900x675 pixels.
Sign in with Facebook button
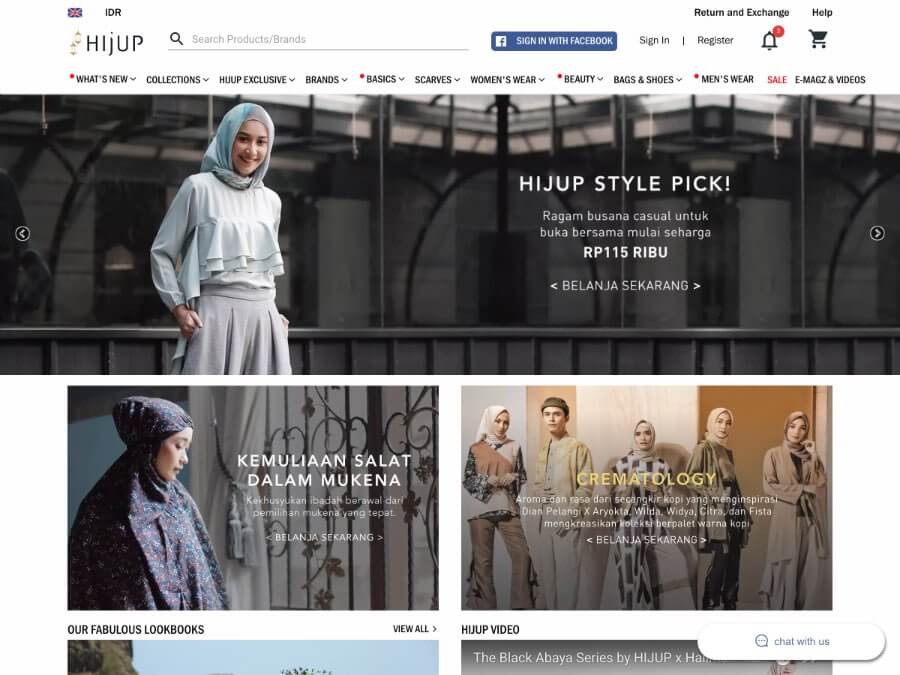click(x=554, y=41)
